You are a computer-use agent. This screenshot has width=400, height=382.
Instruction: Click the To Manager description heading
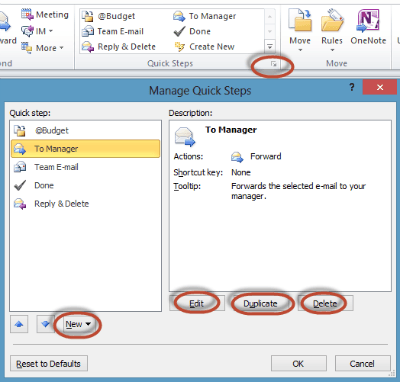pyautogui.click(x=231, y=130)
